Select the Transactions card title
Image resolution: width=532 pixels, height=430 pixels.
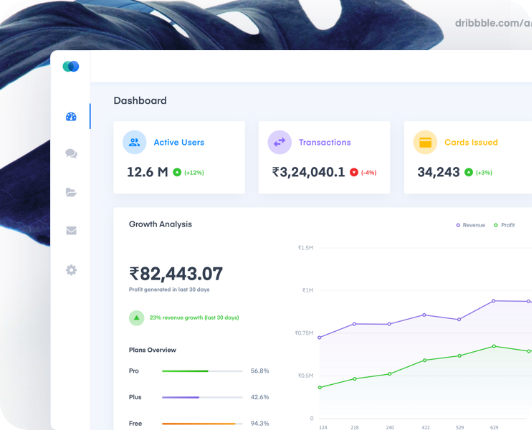pyautogui.click(x=325, y=142)
